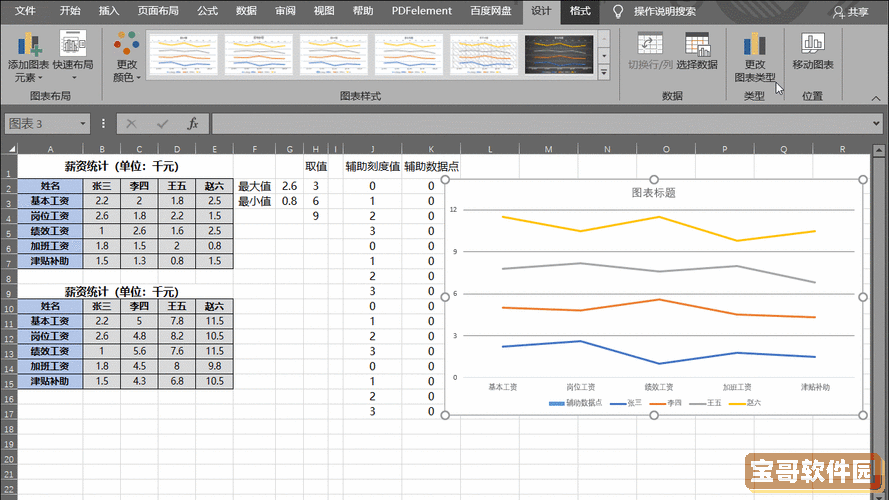Switch to the 数据 (Data) tab
889x500 pixels.
click(246, 11)
